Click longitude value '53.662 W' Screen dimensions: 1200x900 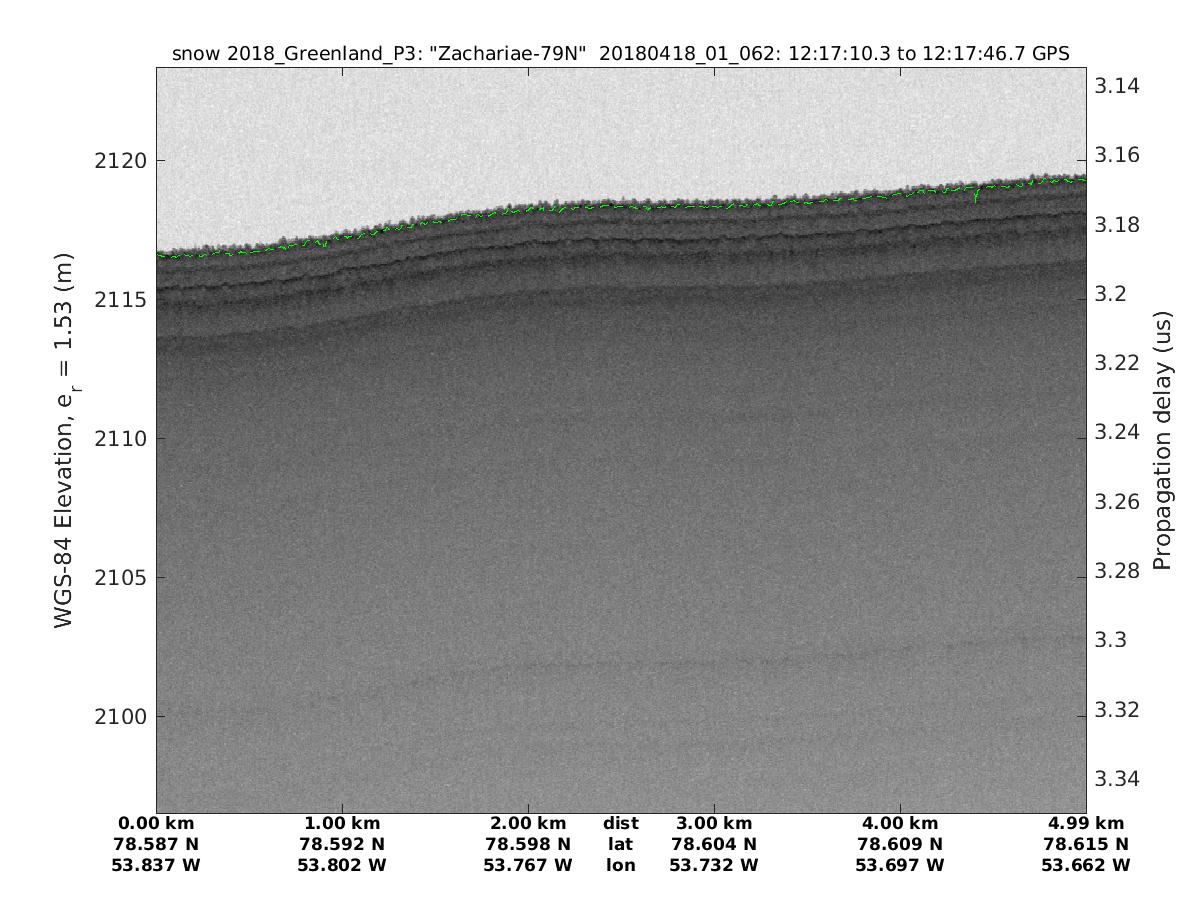[x=1086, y=866]
